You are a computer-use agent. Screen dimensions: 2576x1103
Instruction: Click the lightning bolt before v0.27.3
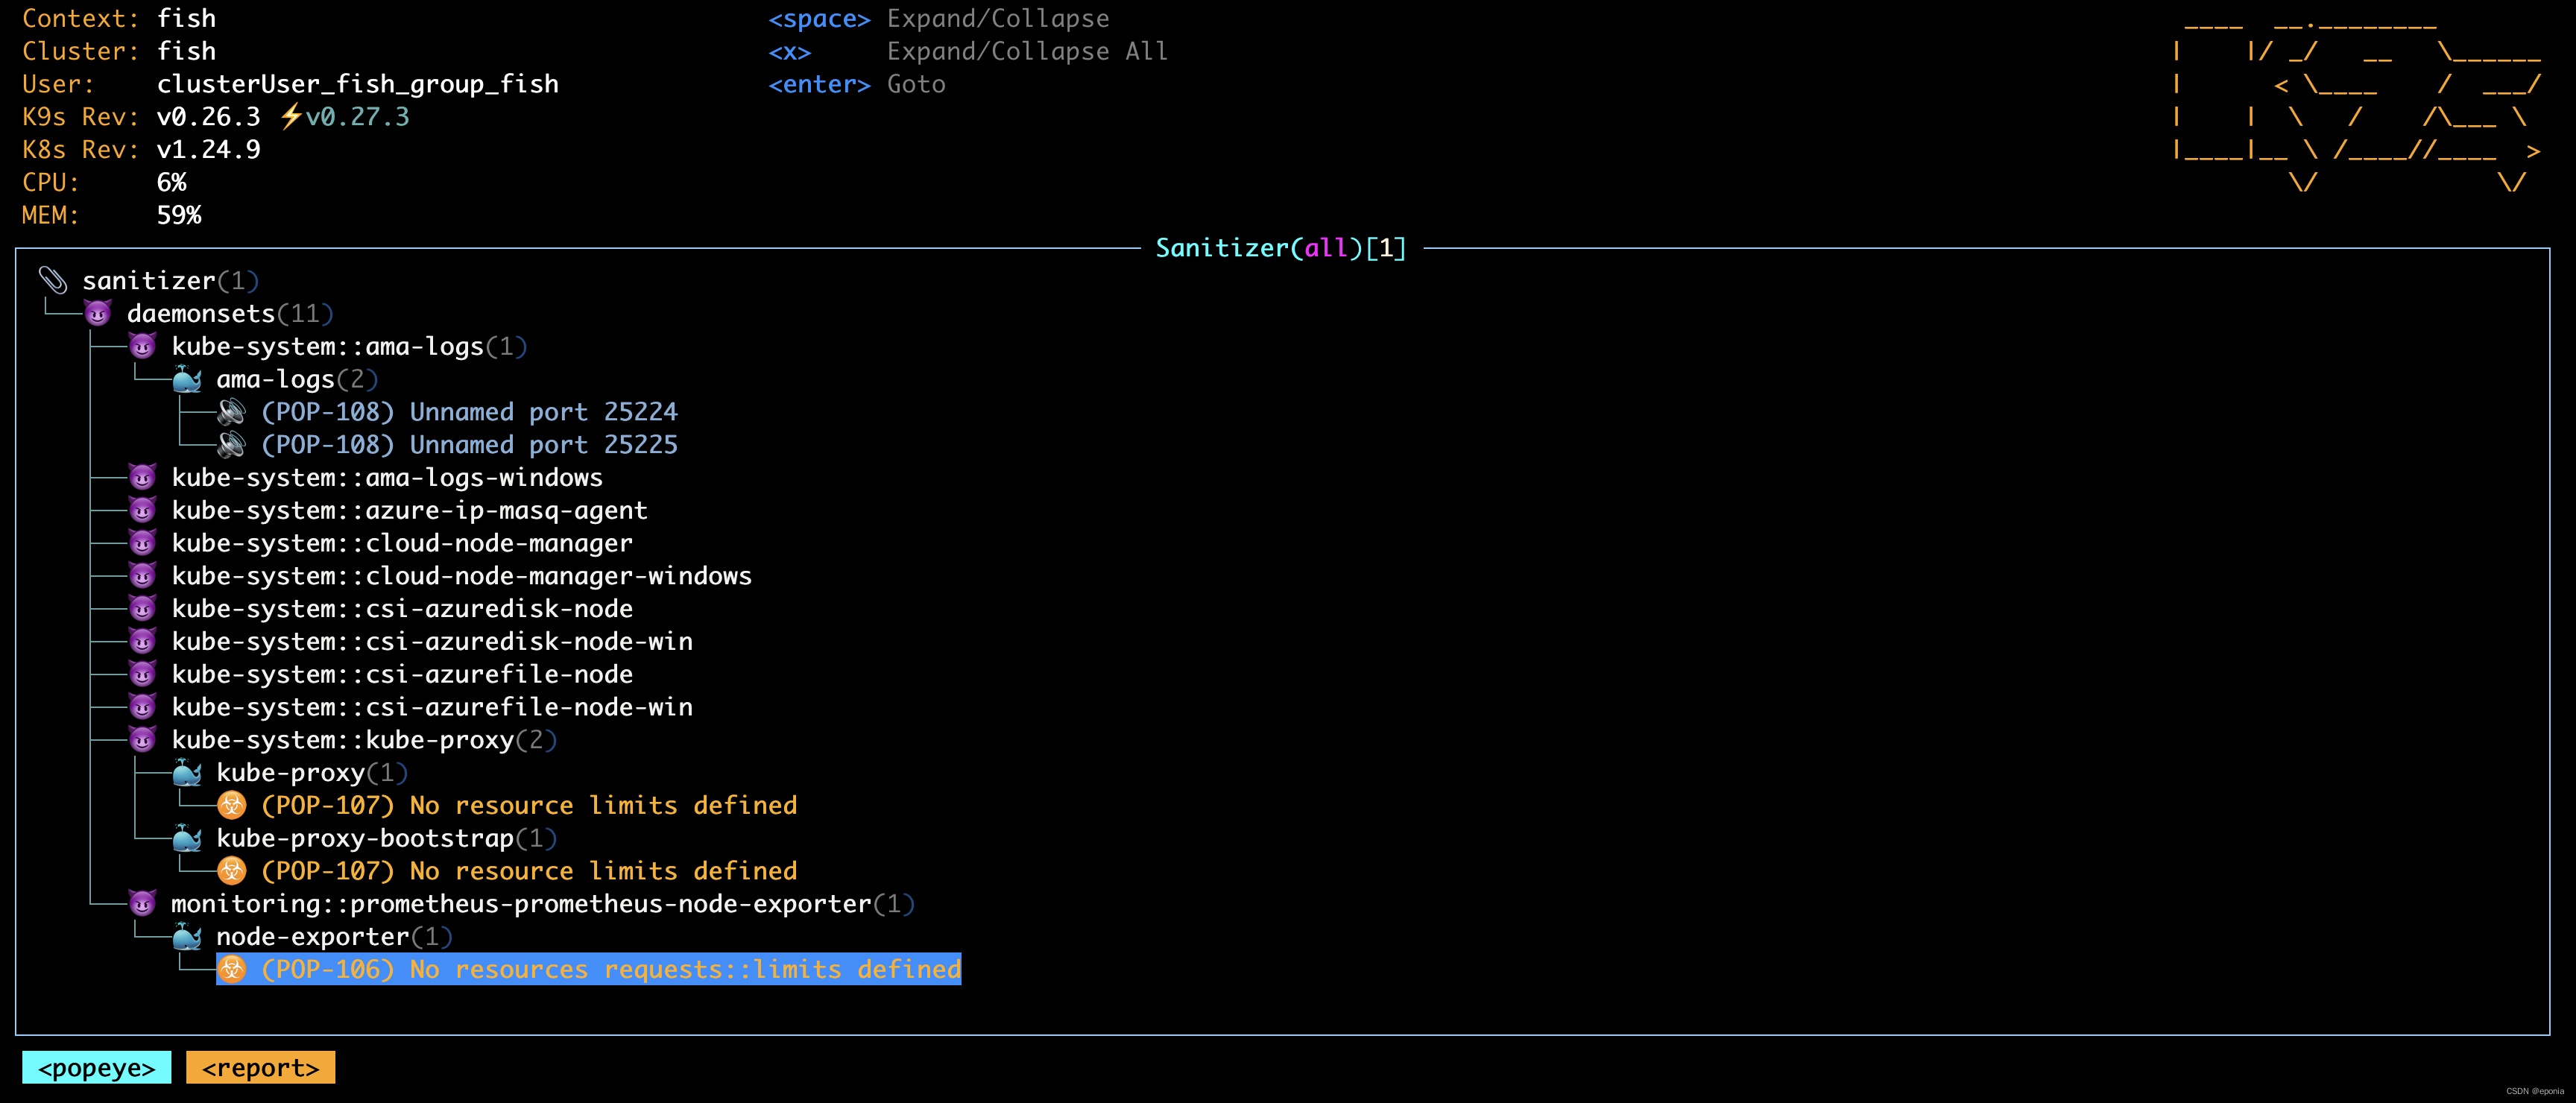290,117
